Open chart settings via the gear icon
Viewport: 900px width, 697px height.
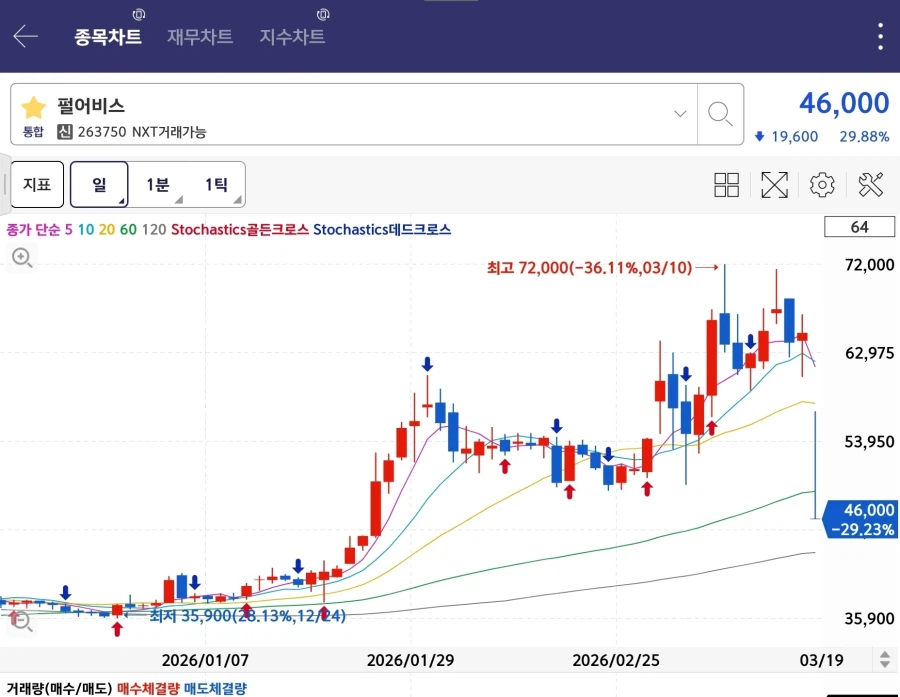tap(821, 184)
